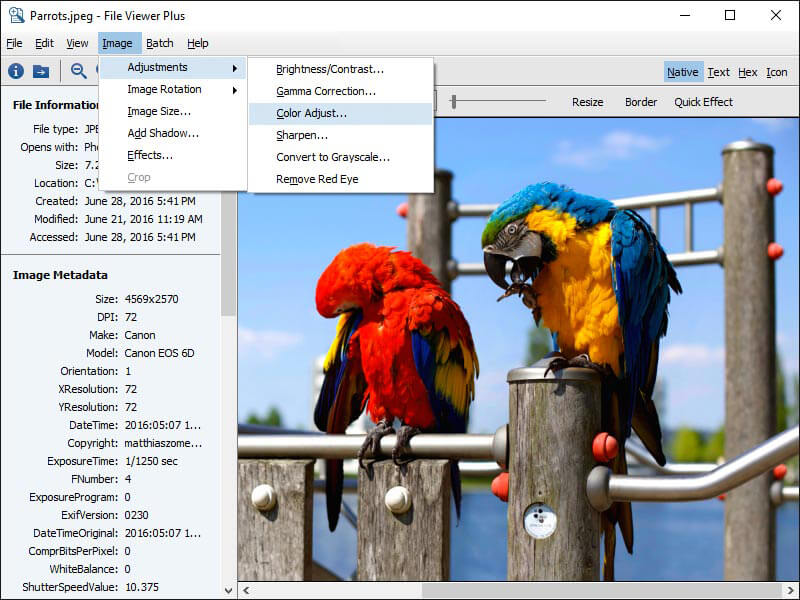
Task: Click the zoom out magnifier icon
Action: click(x=78, y=71)
